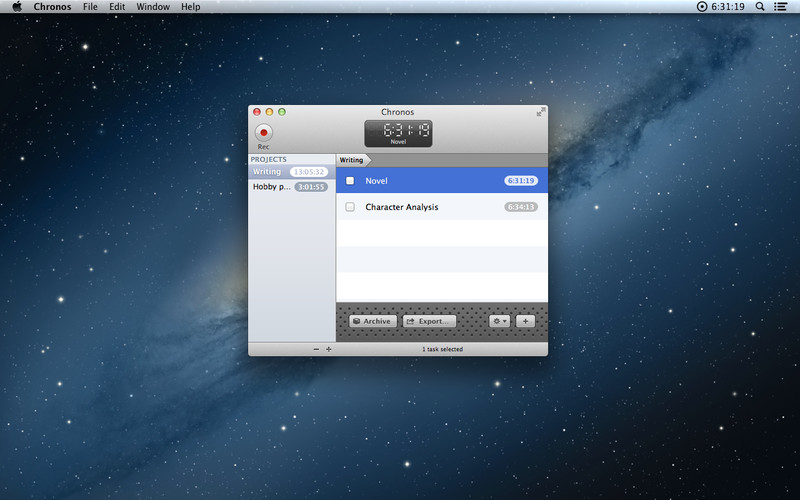The width and height of the screenshot is (800, 500).
Task: Open the Help menu
Action: [190, 7]
